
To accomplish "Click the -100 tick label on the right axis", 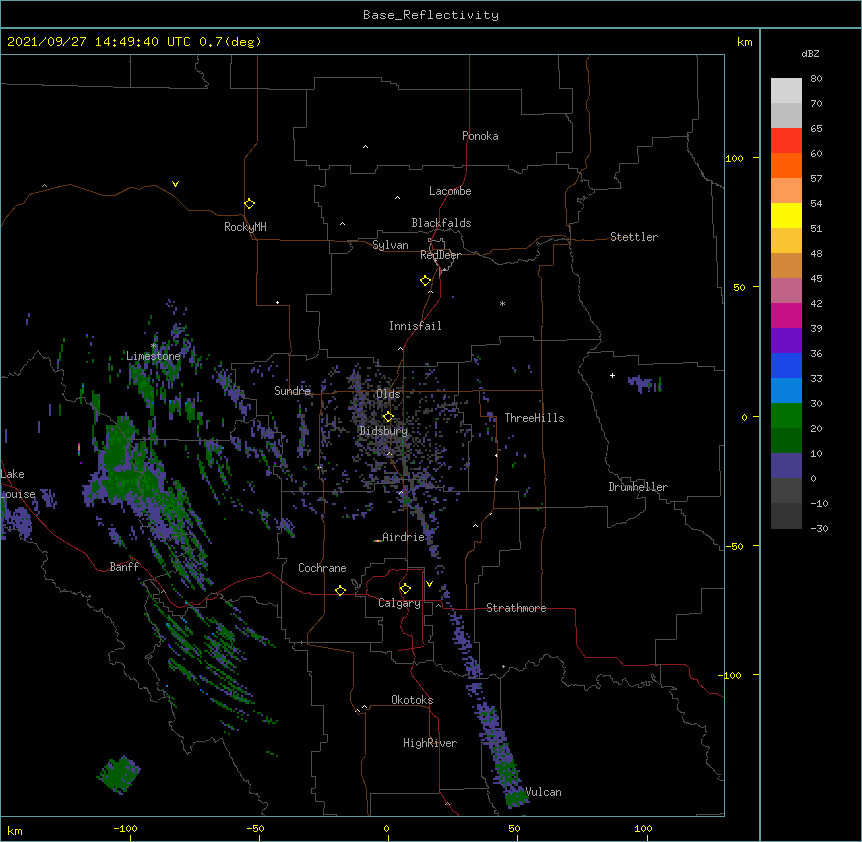I will pos(731,675).
